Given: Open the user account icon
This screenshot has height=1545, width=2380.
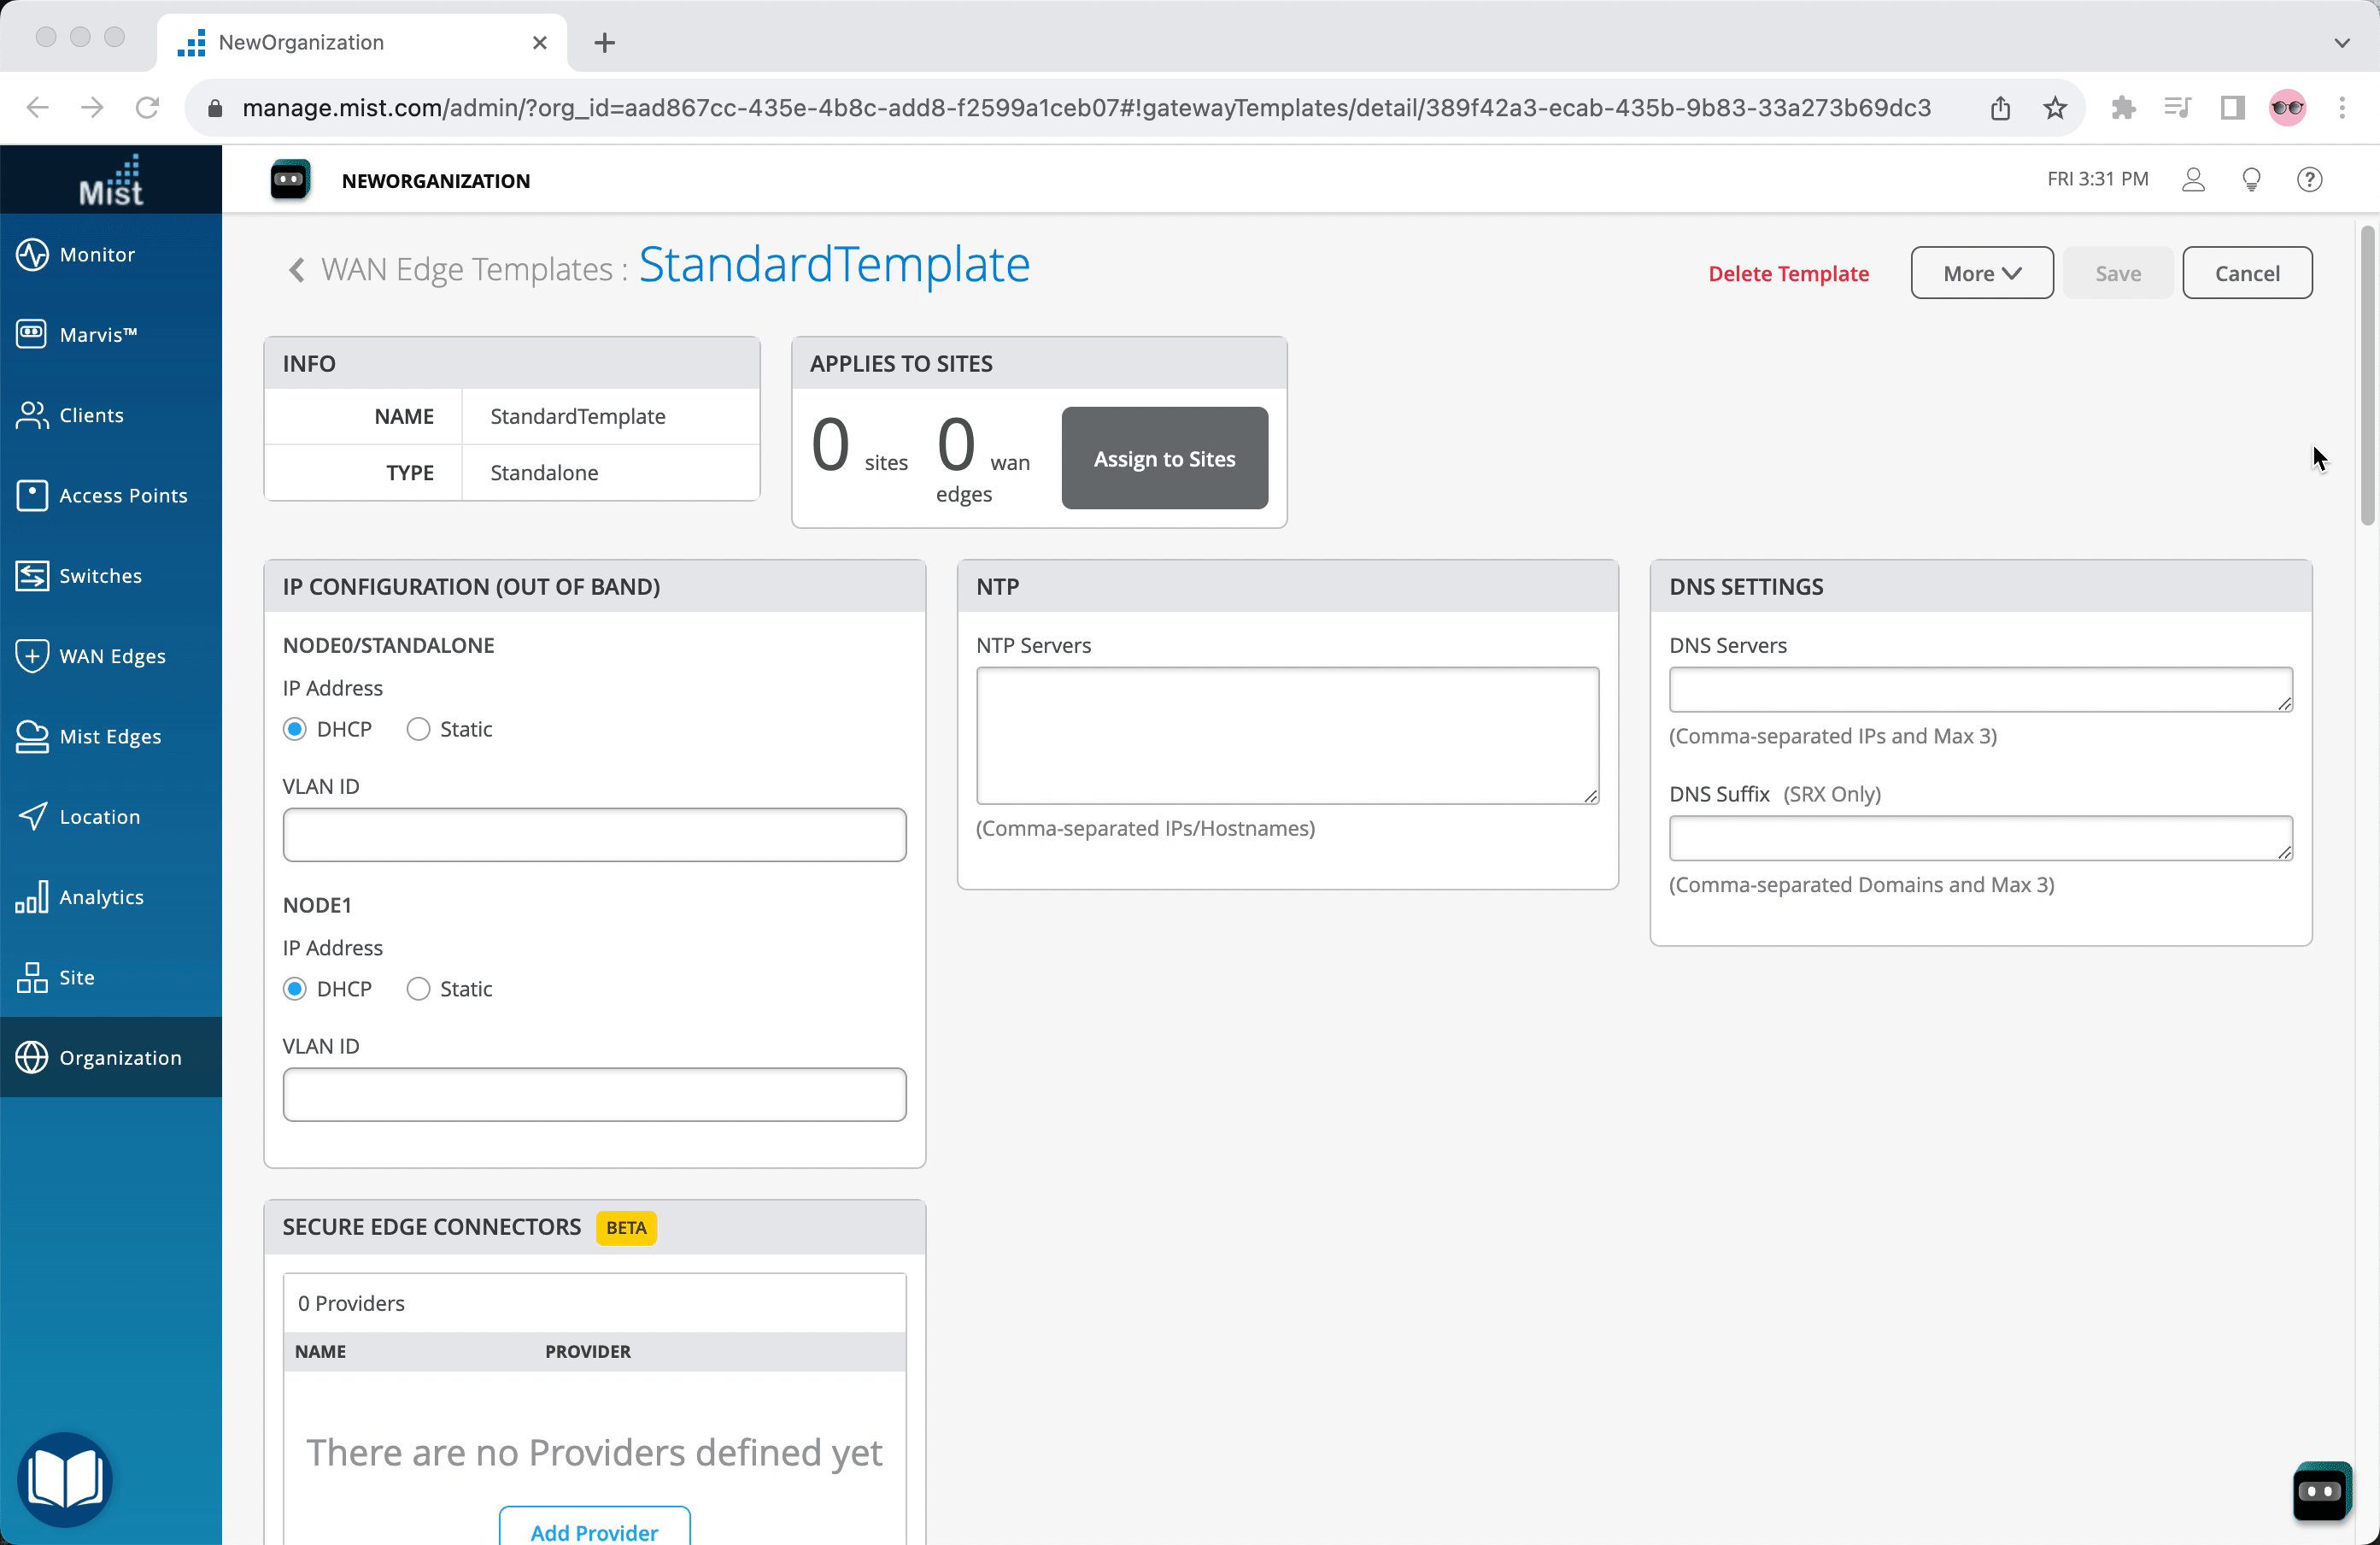Looking at the screenshot, I should coord(2192,180).
